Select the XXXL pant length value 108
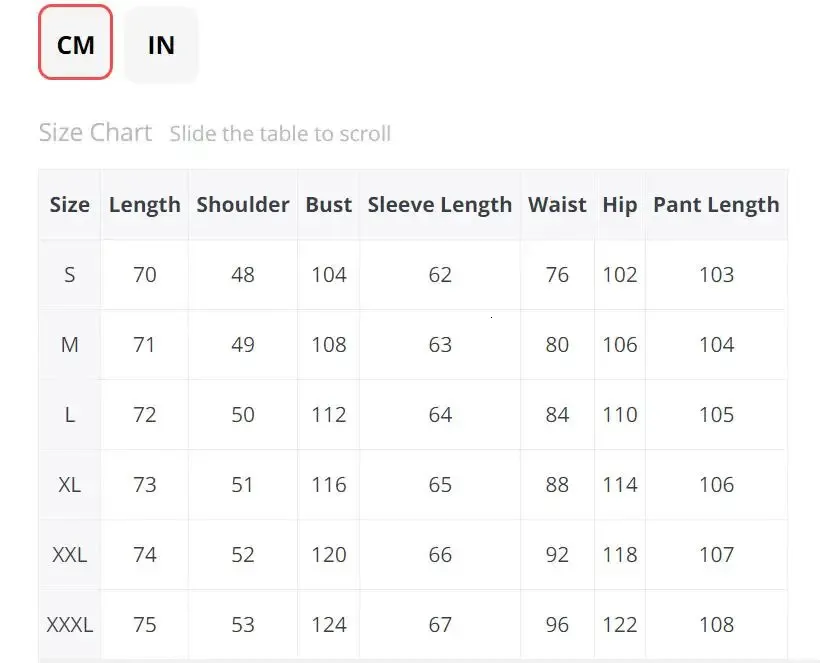 [716, 625]
